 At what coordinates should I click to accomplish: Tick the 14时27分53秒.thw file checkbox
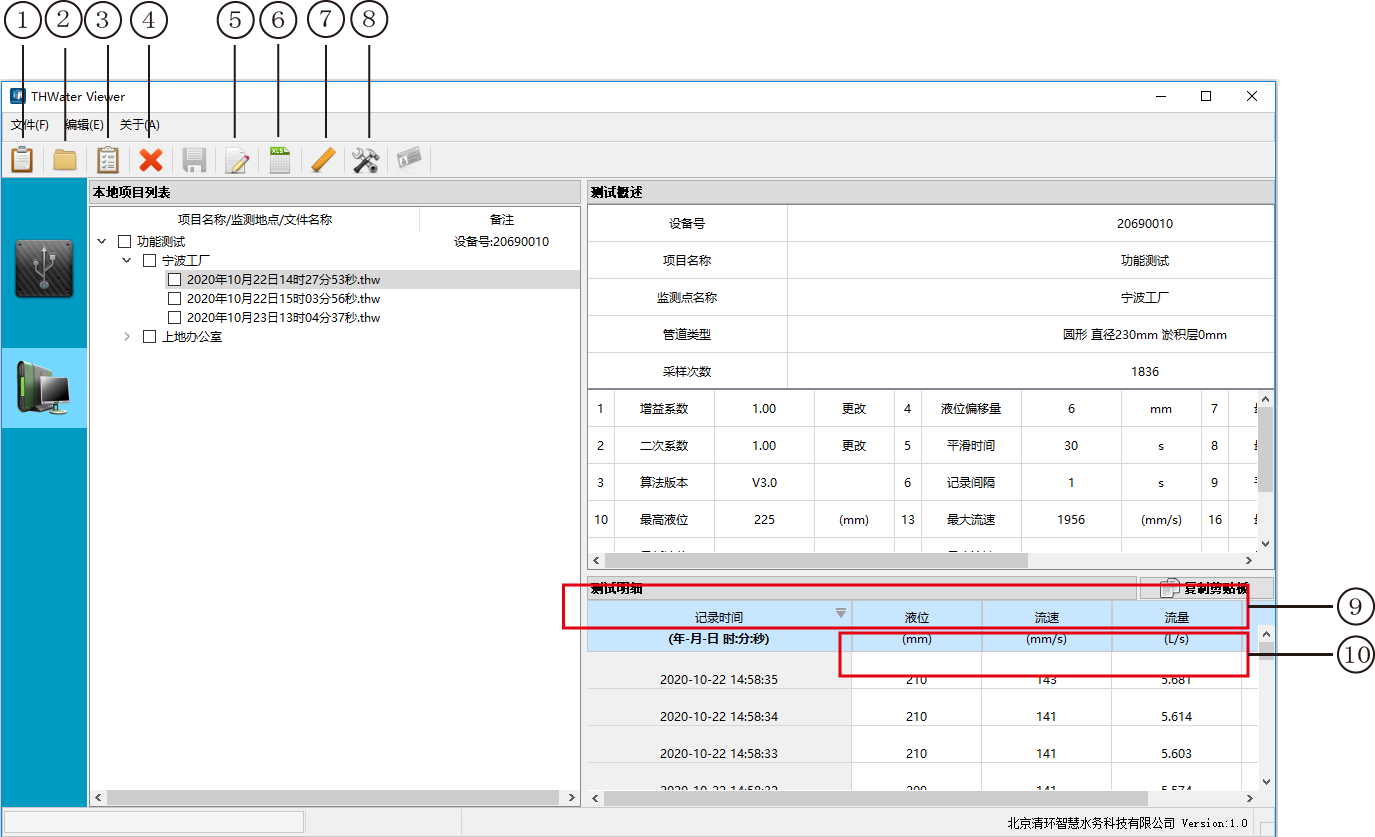pos(175,279)
